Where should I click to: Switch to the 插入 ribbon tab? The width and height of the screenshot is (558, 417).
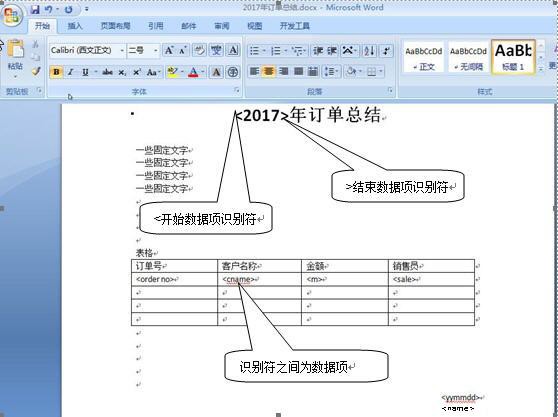[75, 26]
